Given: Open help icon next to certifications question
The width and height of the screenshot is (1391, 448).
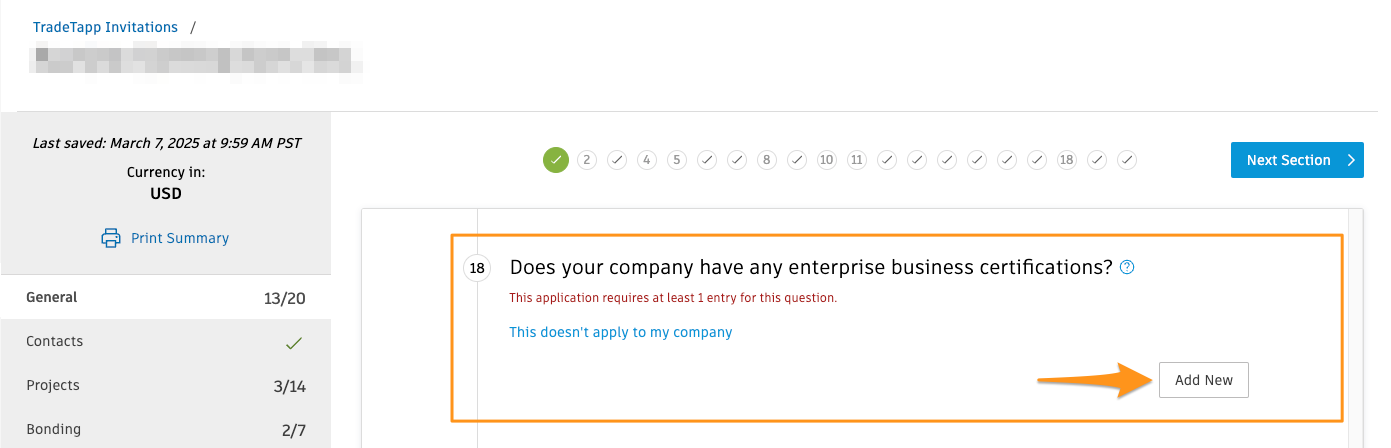Looking at the screenshot, I should coord(1127,267).
